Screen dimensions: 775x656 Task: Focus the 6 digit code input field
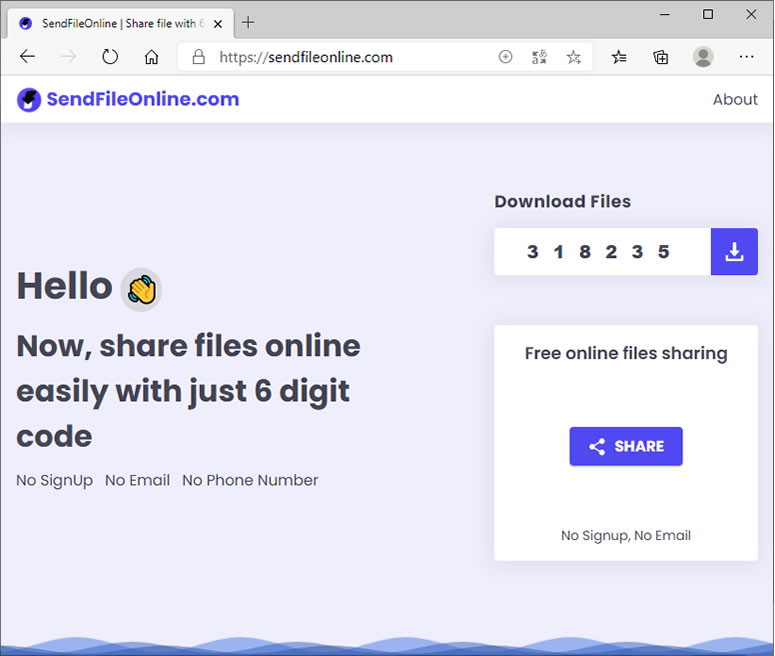[x=602, y=252]
